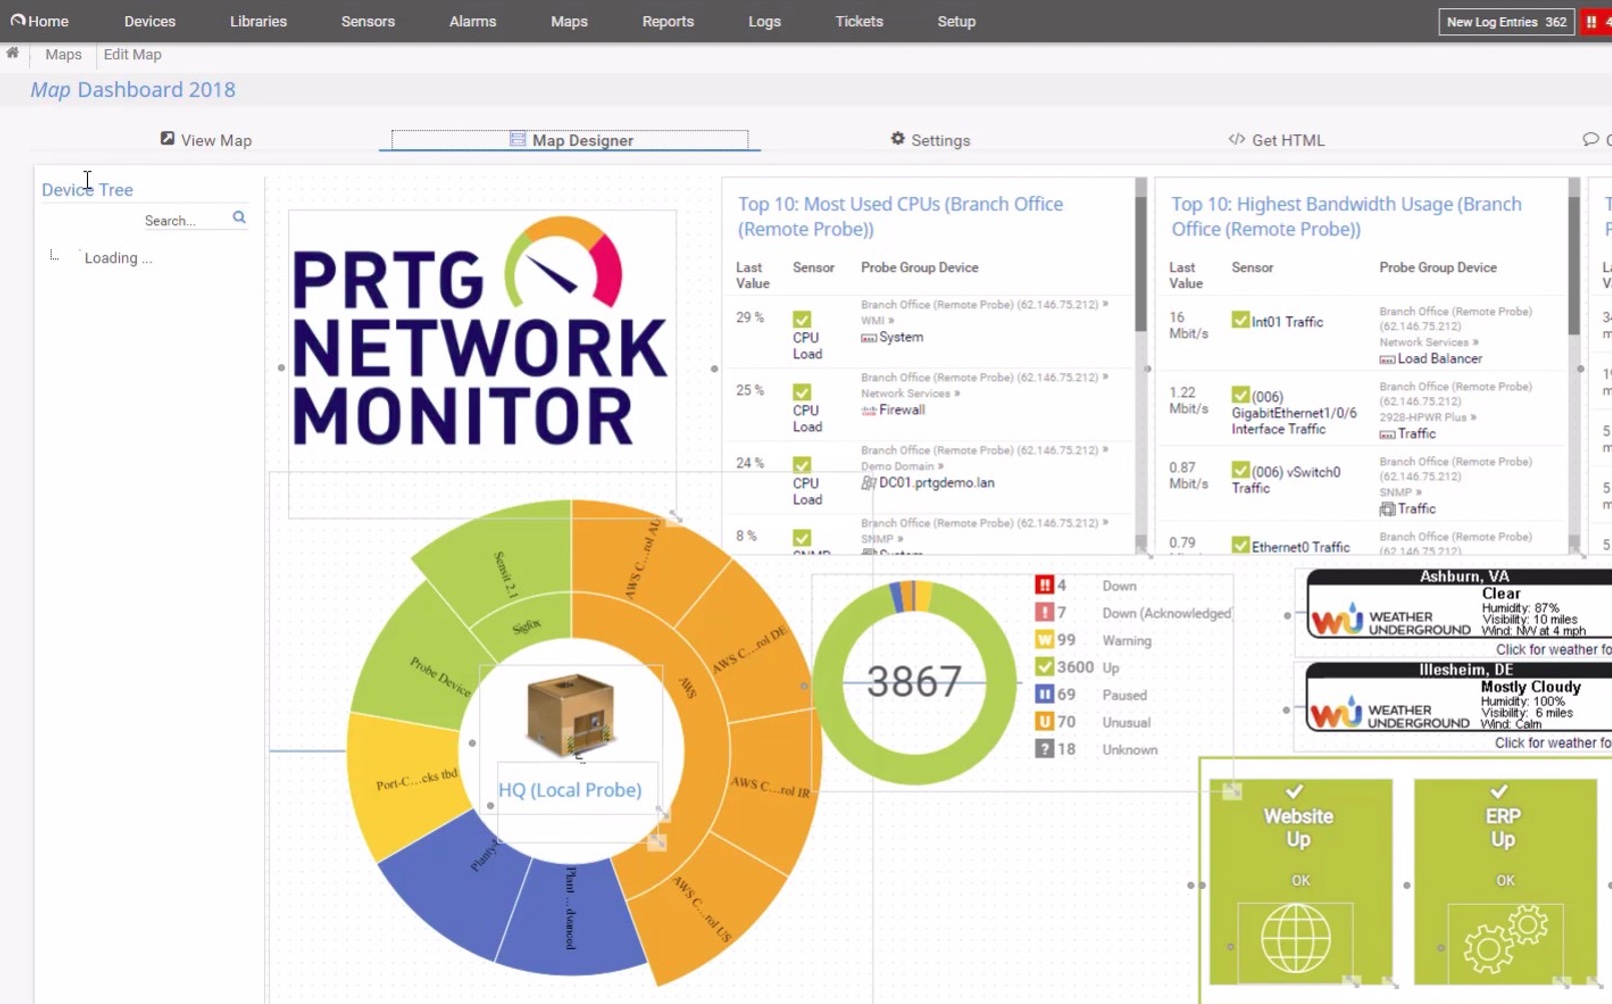The width and height of the screenshot is (1612, 1004).
Task: Expand the loading Device Tree node
Action: (55, 258)
